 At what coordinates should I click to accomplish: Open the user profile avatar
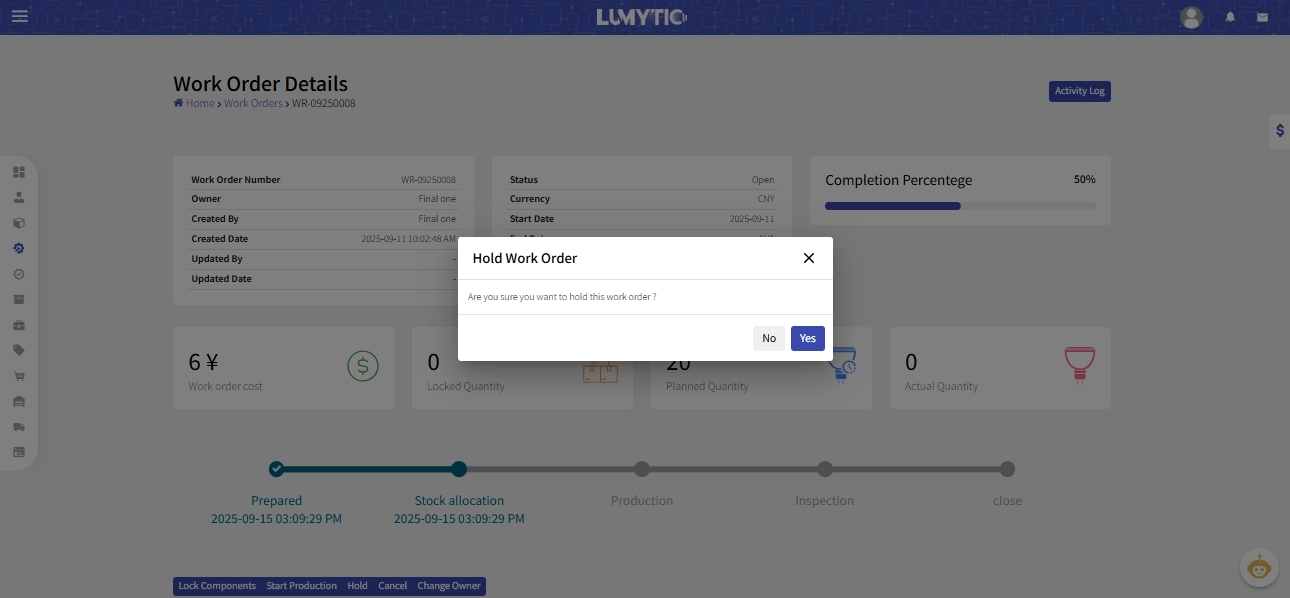(1190, 17)
